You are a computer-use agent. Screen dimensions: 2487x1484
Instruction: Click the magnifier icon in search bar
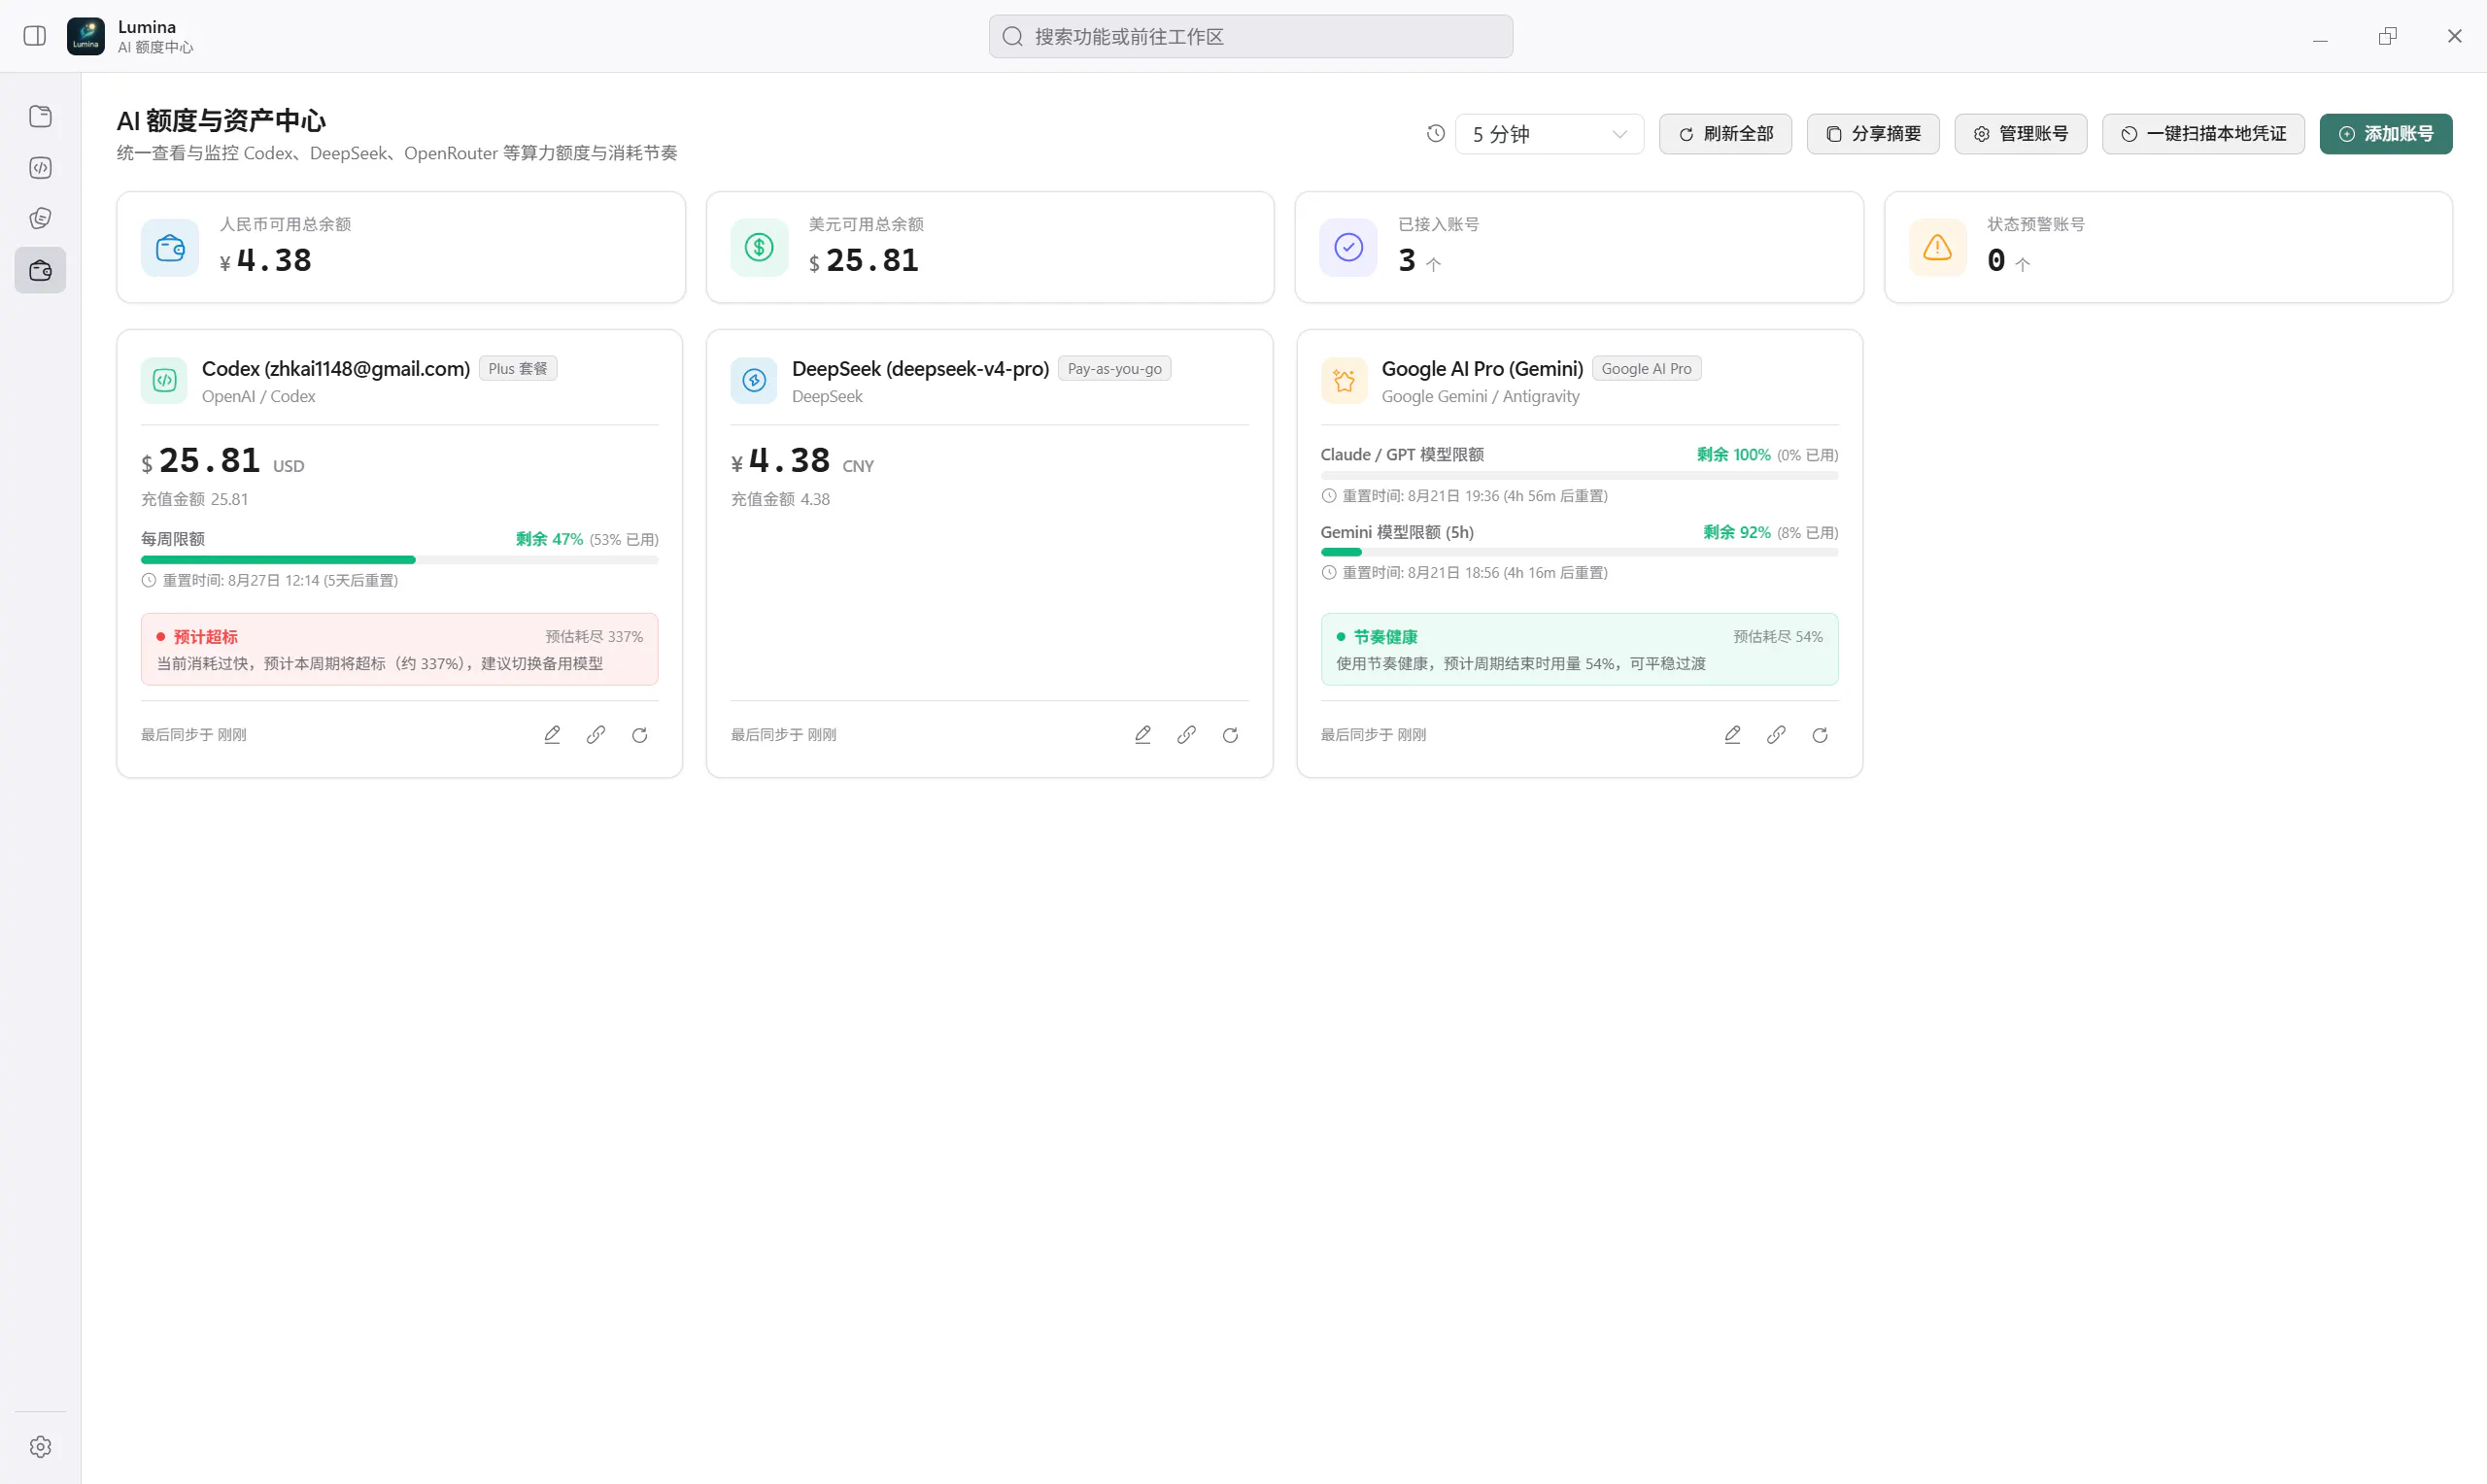pyautogui.click(x=1012, y=36)
